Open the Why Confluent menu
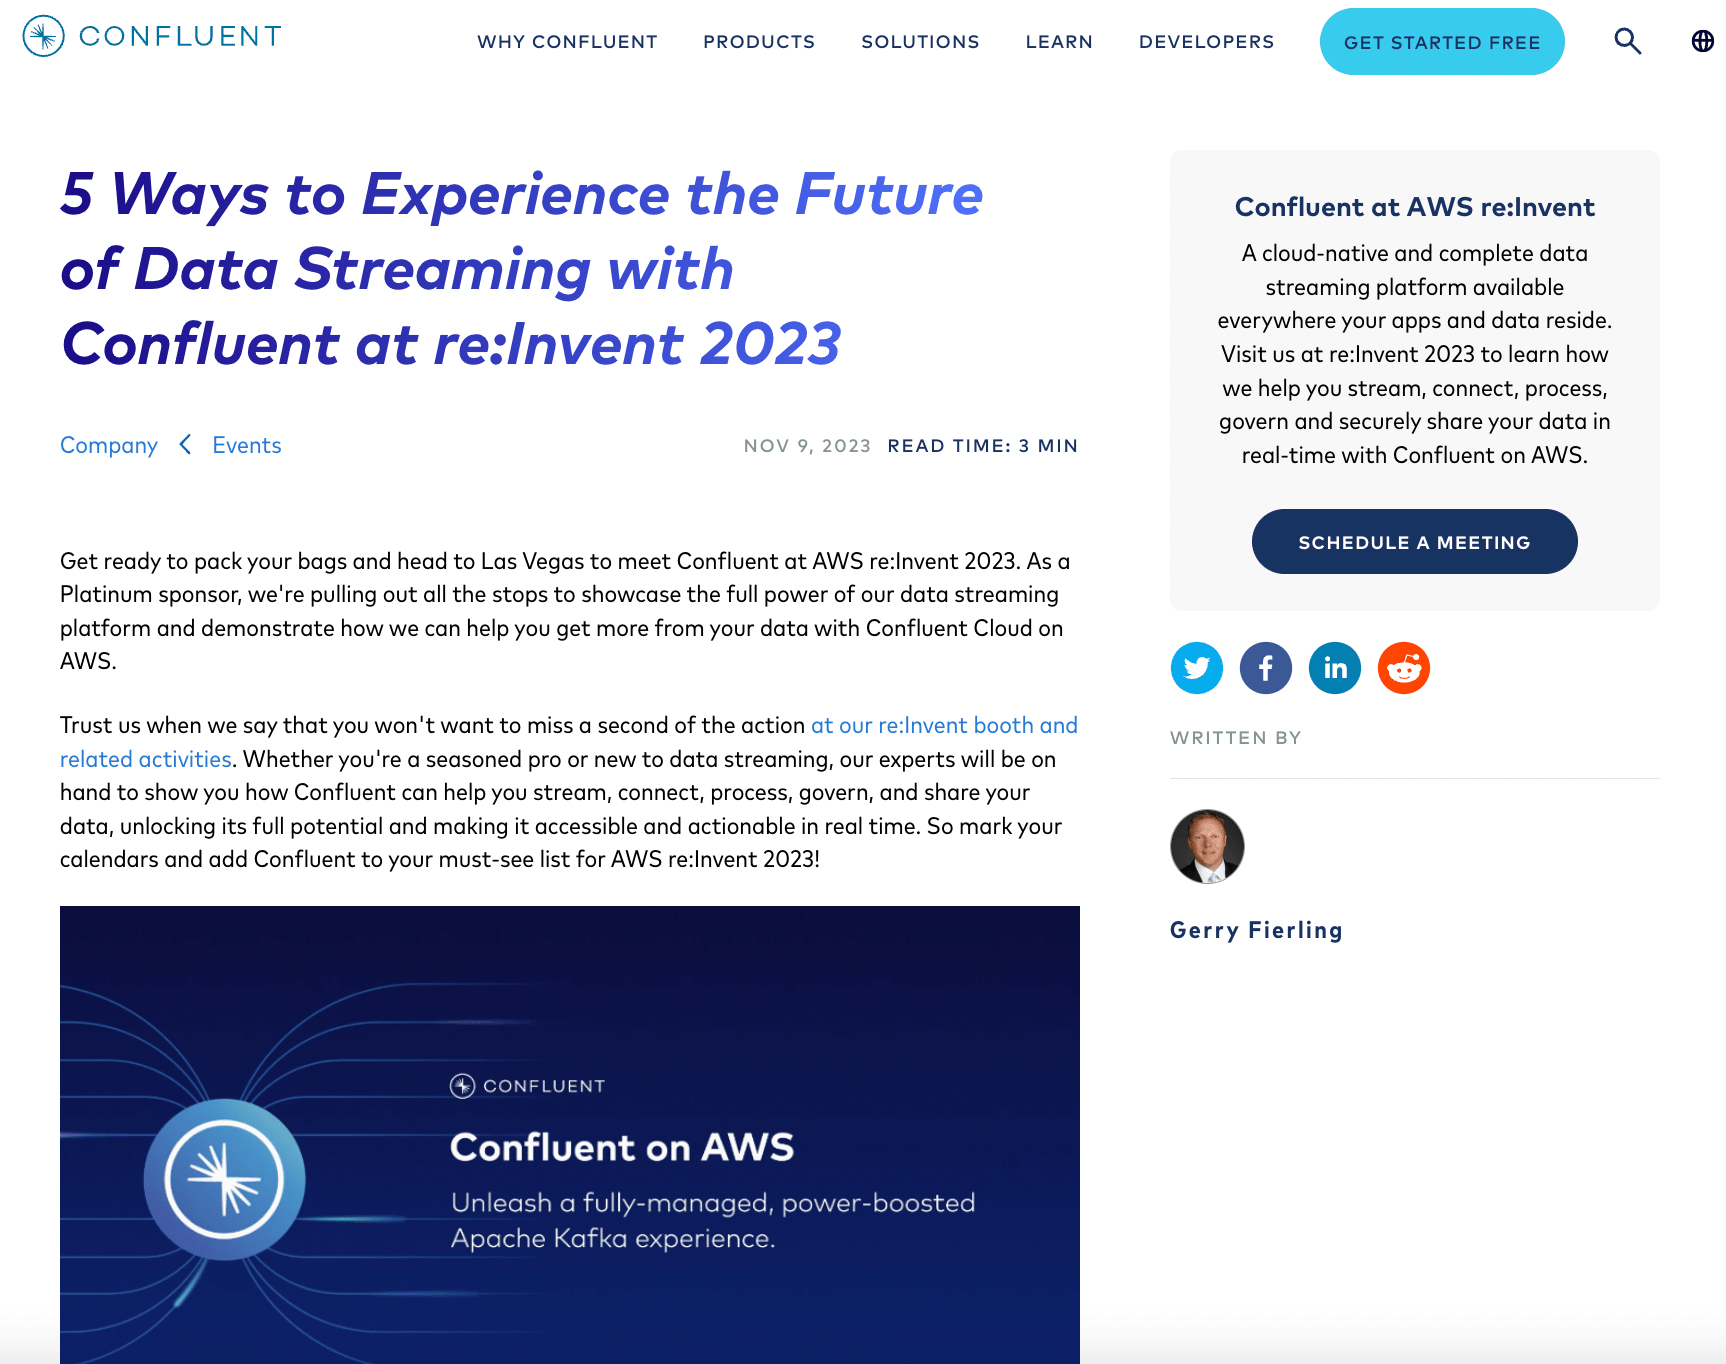 click(x=567, y=42)
